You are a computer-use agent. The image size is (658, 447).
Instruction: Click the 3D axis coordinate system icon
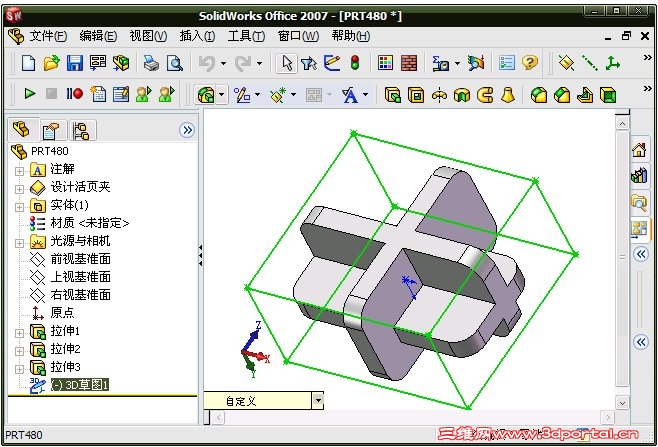tap(612, 63)
